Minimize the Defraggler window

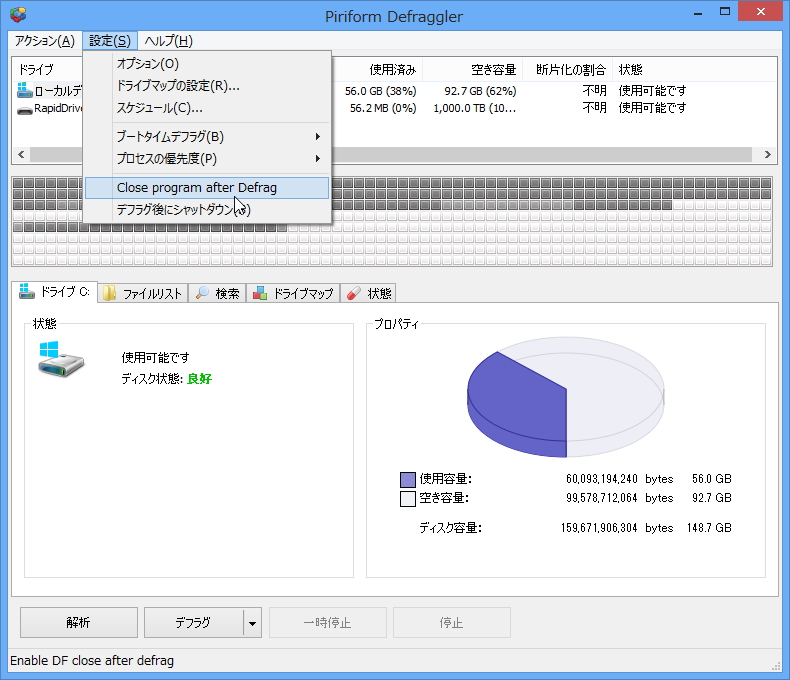[698, 13]
